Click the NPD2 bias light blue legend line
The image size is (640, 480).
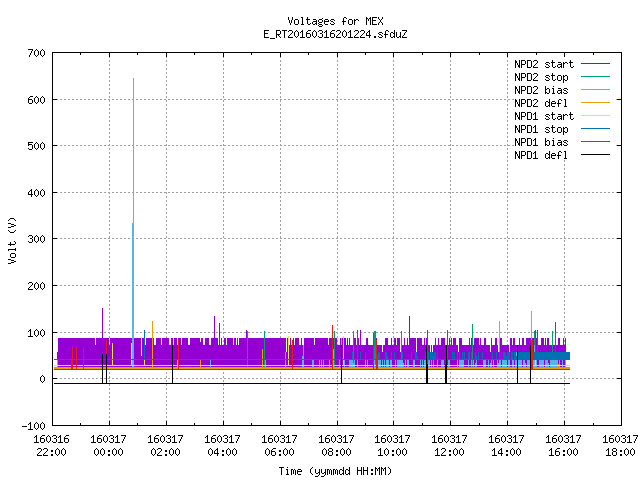point(595,90)
